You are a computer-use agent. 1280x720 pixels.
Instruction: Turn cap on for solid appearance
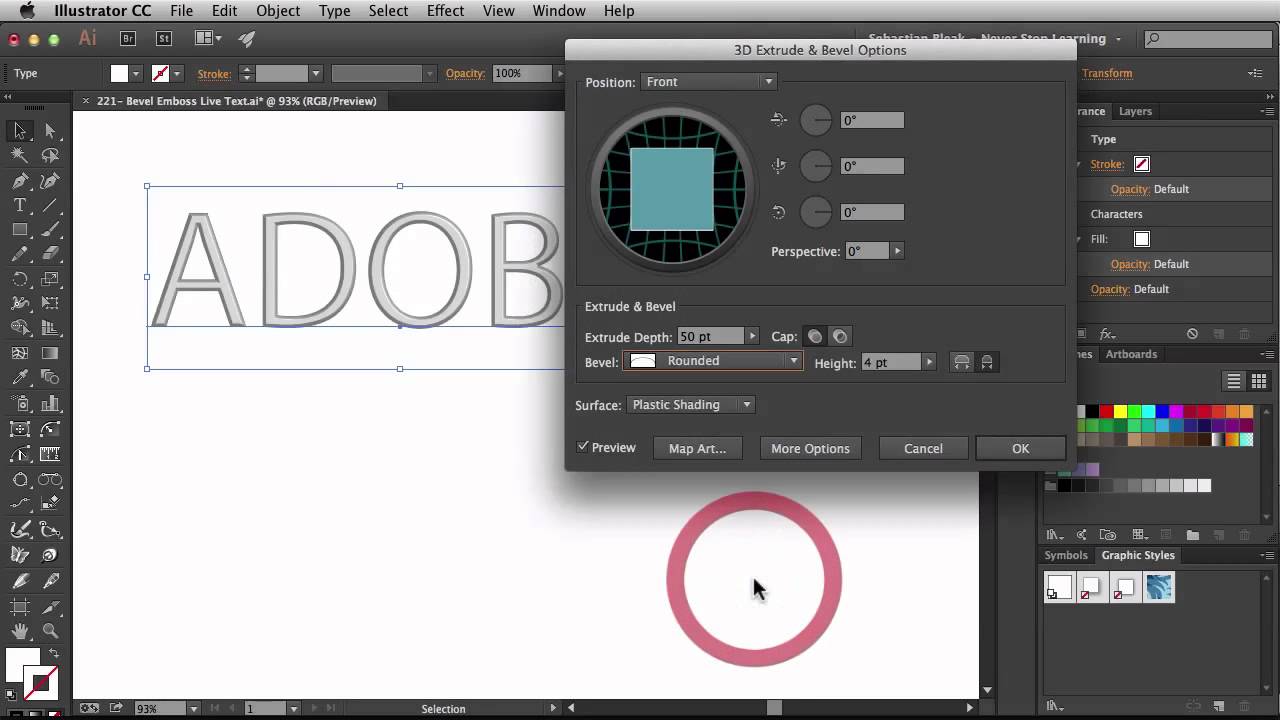[815, 337]
